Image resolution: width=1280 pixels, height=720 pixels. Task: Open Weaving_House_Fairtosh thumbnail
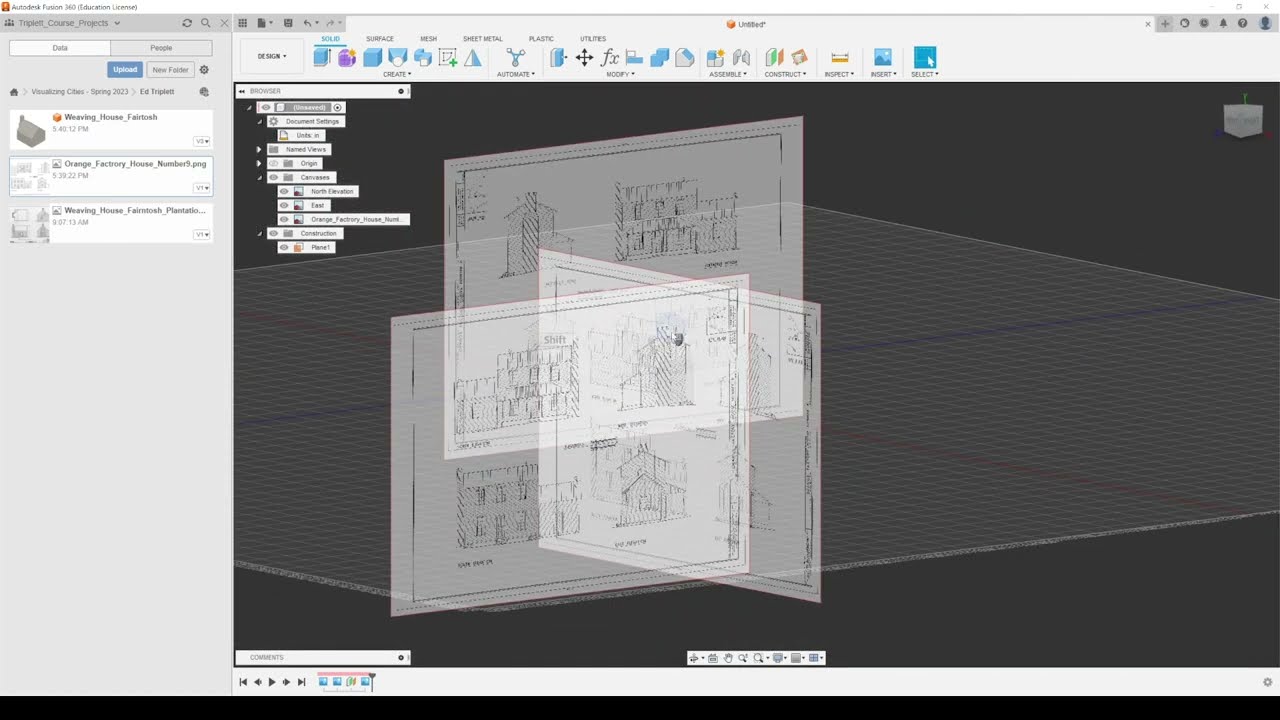[x=30, y=129]
